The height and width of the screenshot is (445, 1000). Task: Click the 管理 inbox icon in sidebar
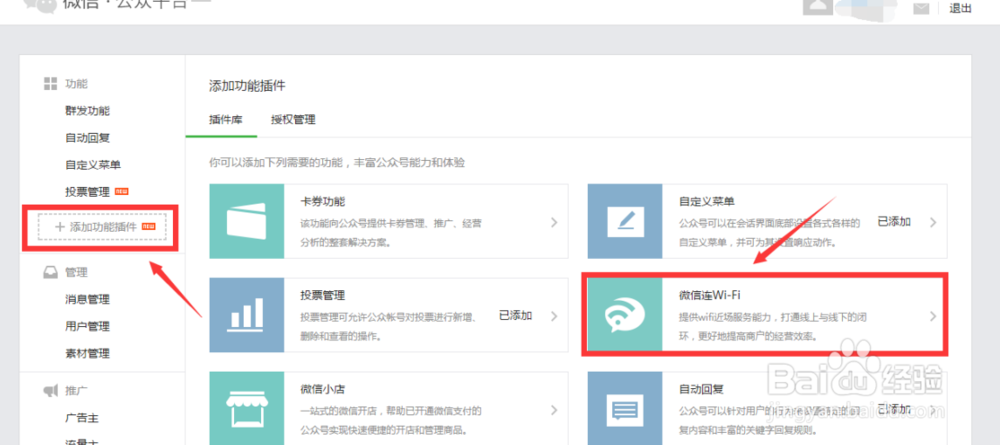coord(50,272)
